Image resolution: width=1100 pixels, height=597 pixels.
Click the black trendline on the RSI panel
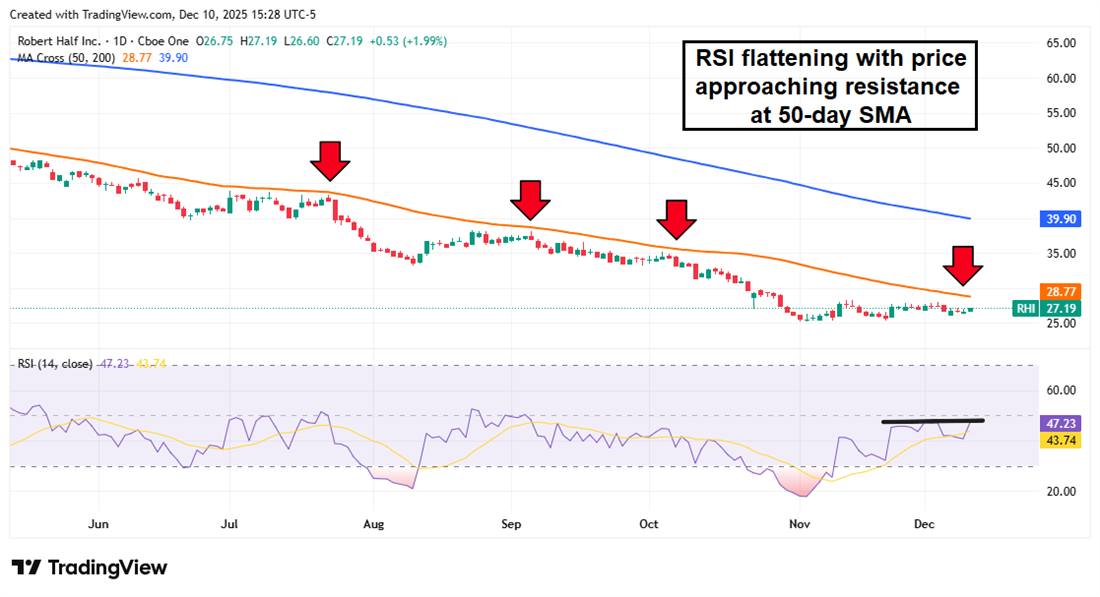932,422
